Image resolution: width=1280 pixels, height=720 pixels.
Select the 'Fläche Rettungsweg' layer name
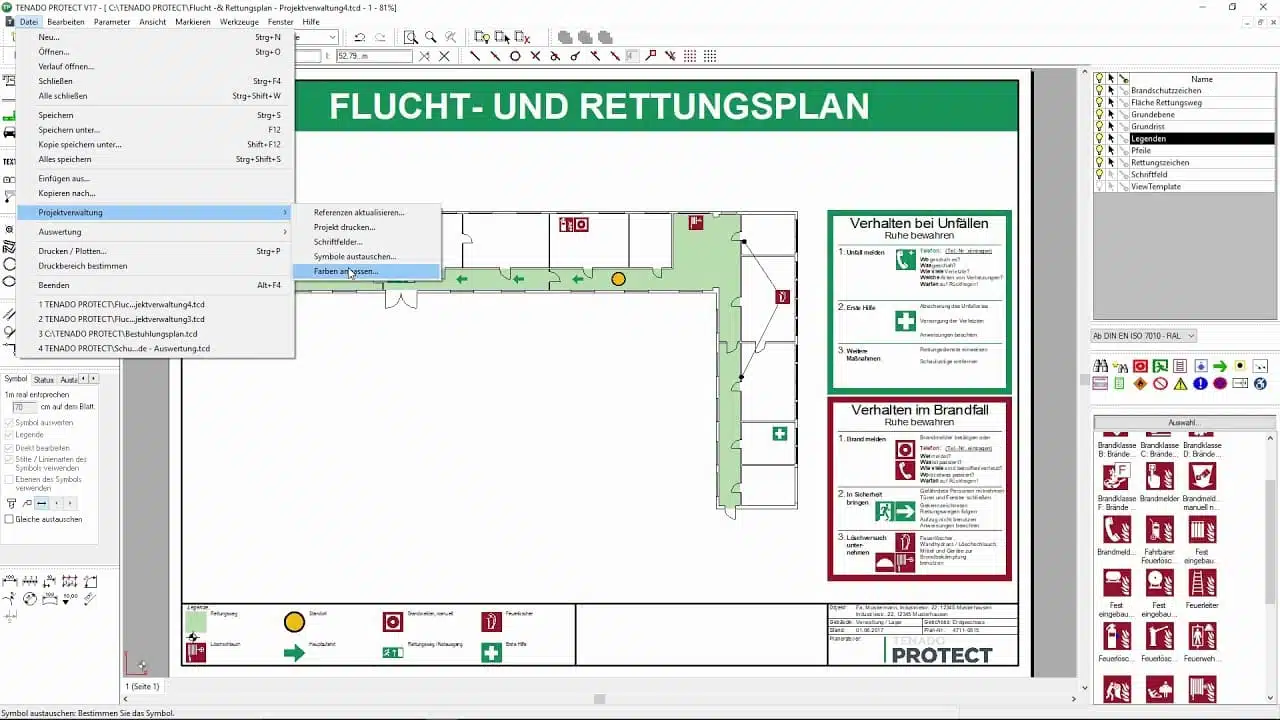1166,102
